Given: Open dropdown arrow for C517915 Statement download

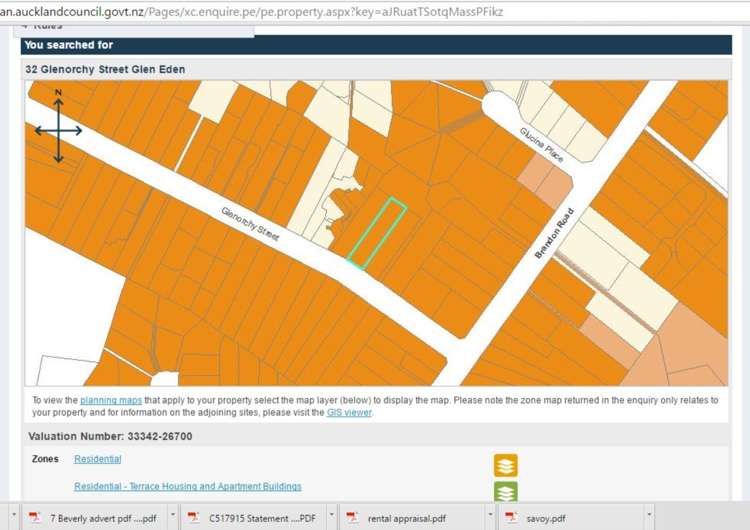Looking at the screenshot, I should (331, 517).
